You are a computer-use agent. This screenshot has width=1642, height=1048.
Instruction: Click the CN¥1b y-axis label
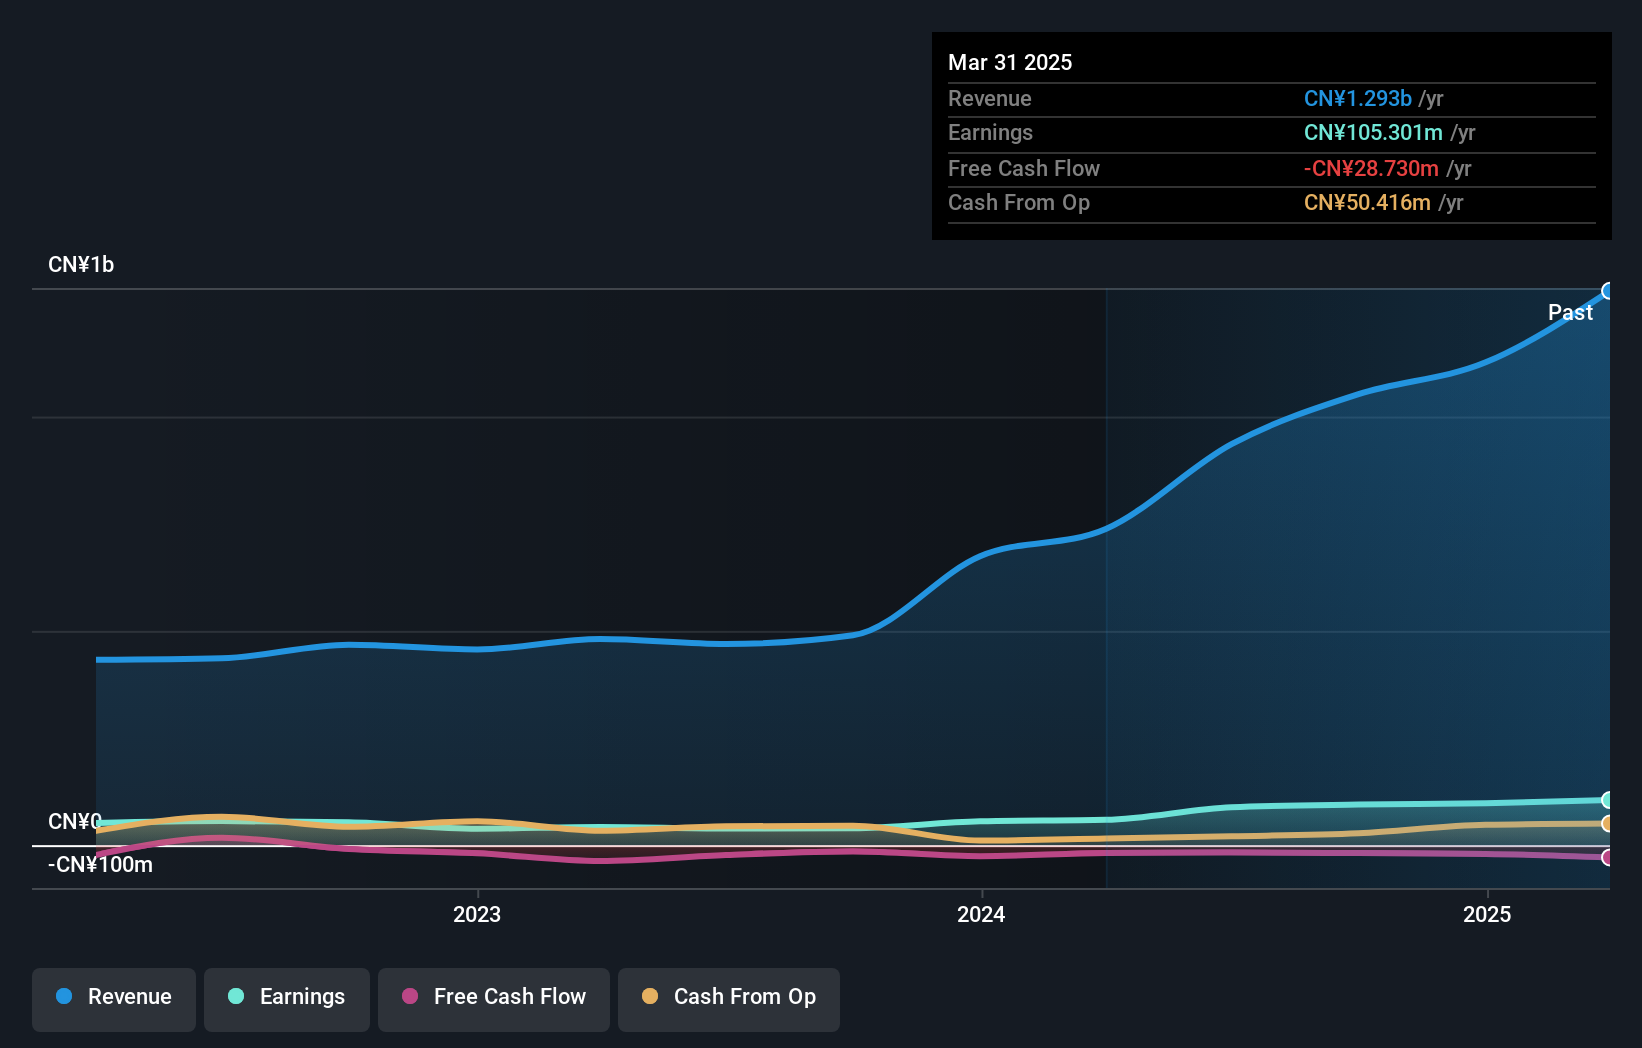pyautogui.click(x=81, y=265)
